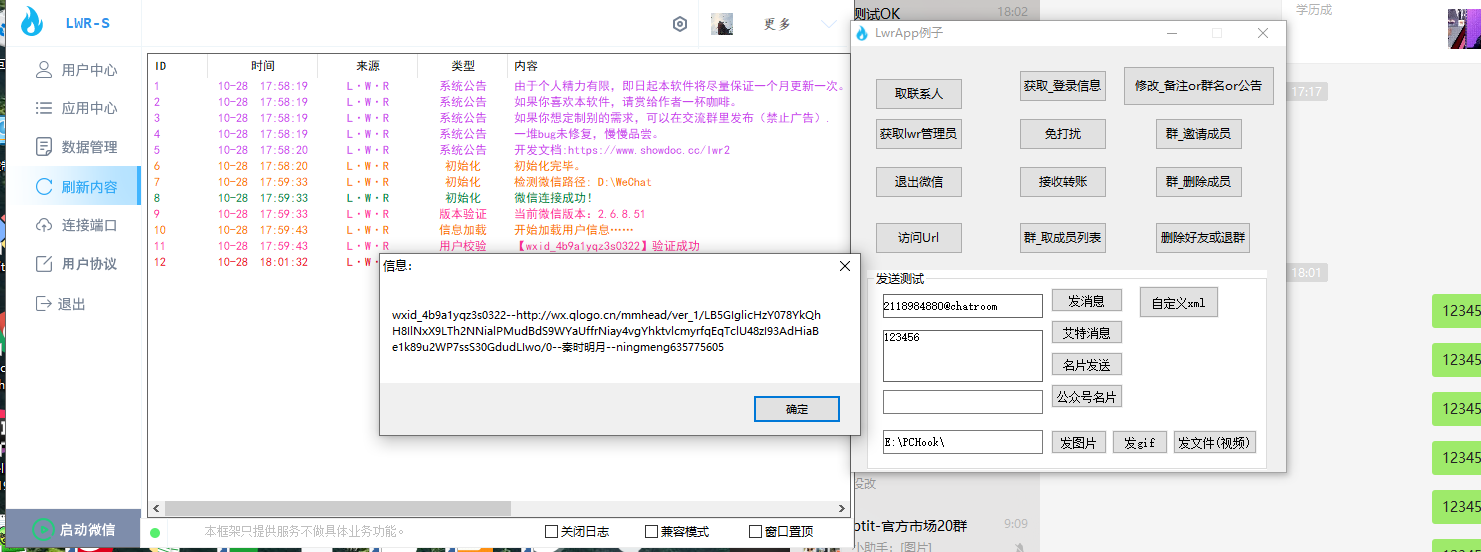
Task: Select log row 当前微信版本: 2.6.8.51
Action: tap(498, 214)
